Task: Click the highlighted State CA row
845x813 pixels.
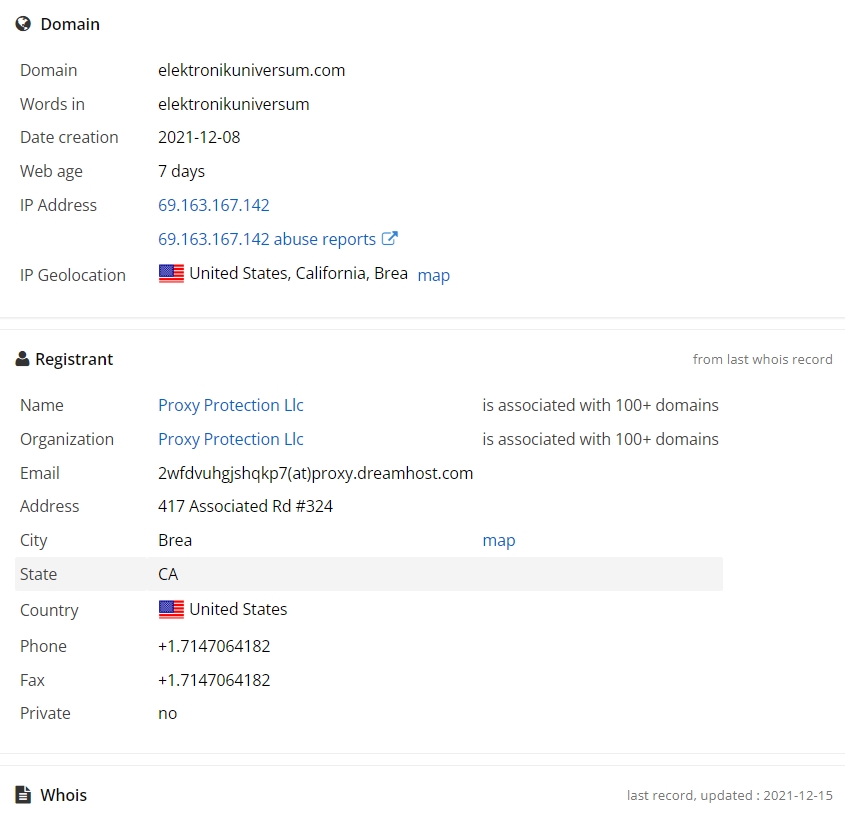Action: [x=369, y=574]
